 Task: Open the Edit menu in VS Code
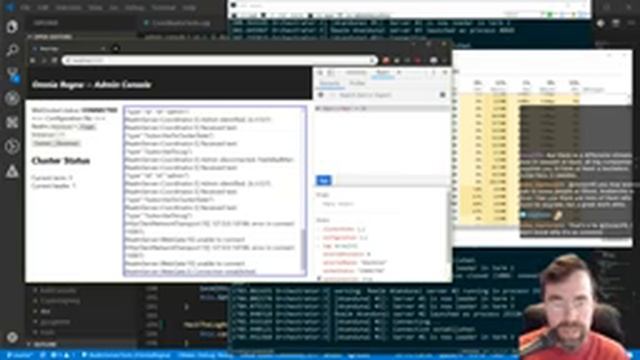tap(42, 7)
